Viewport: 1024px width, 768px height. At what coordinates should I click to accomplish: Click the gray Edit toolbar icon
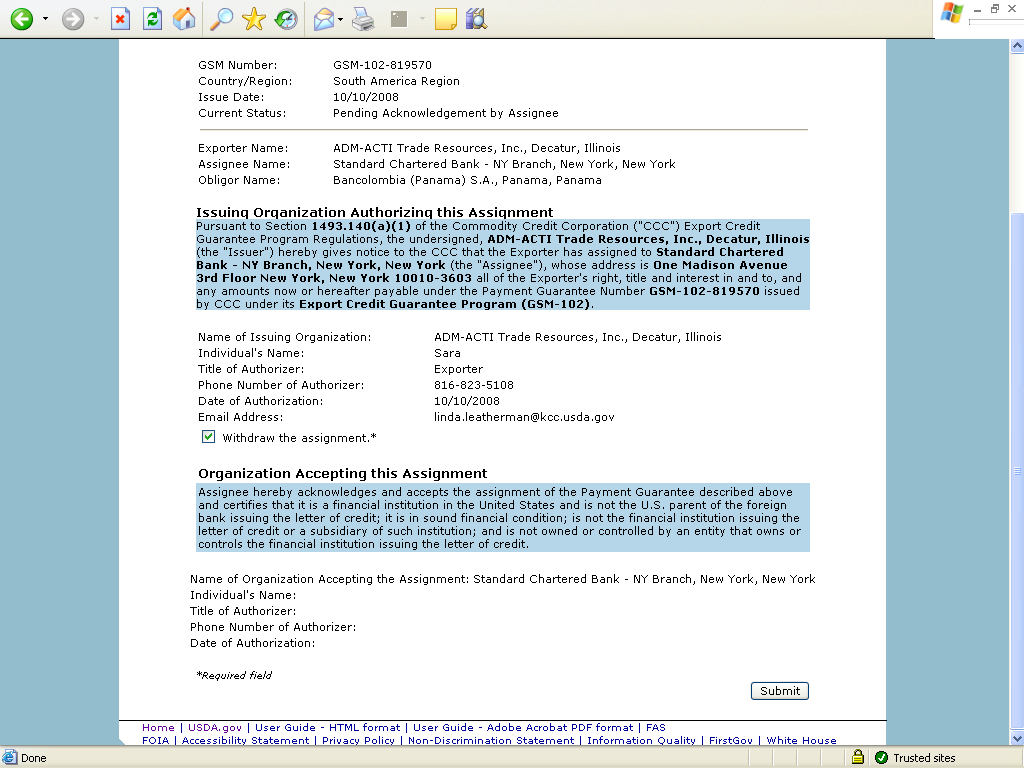click(399, 19)
